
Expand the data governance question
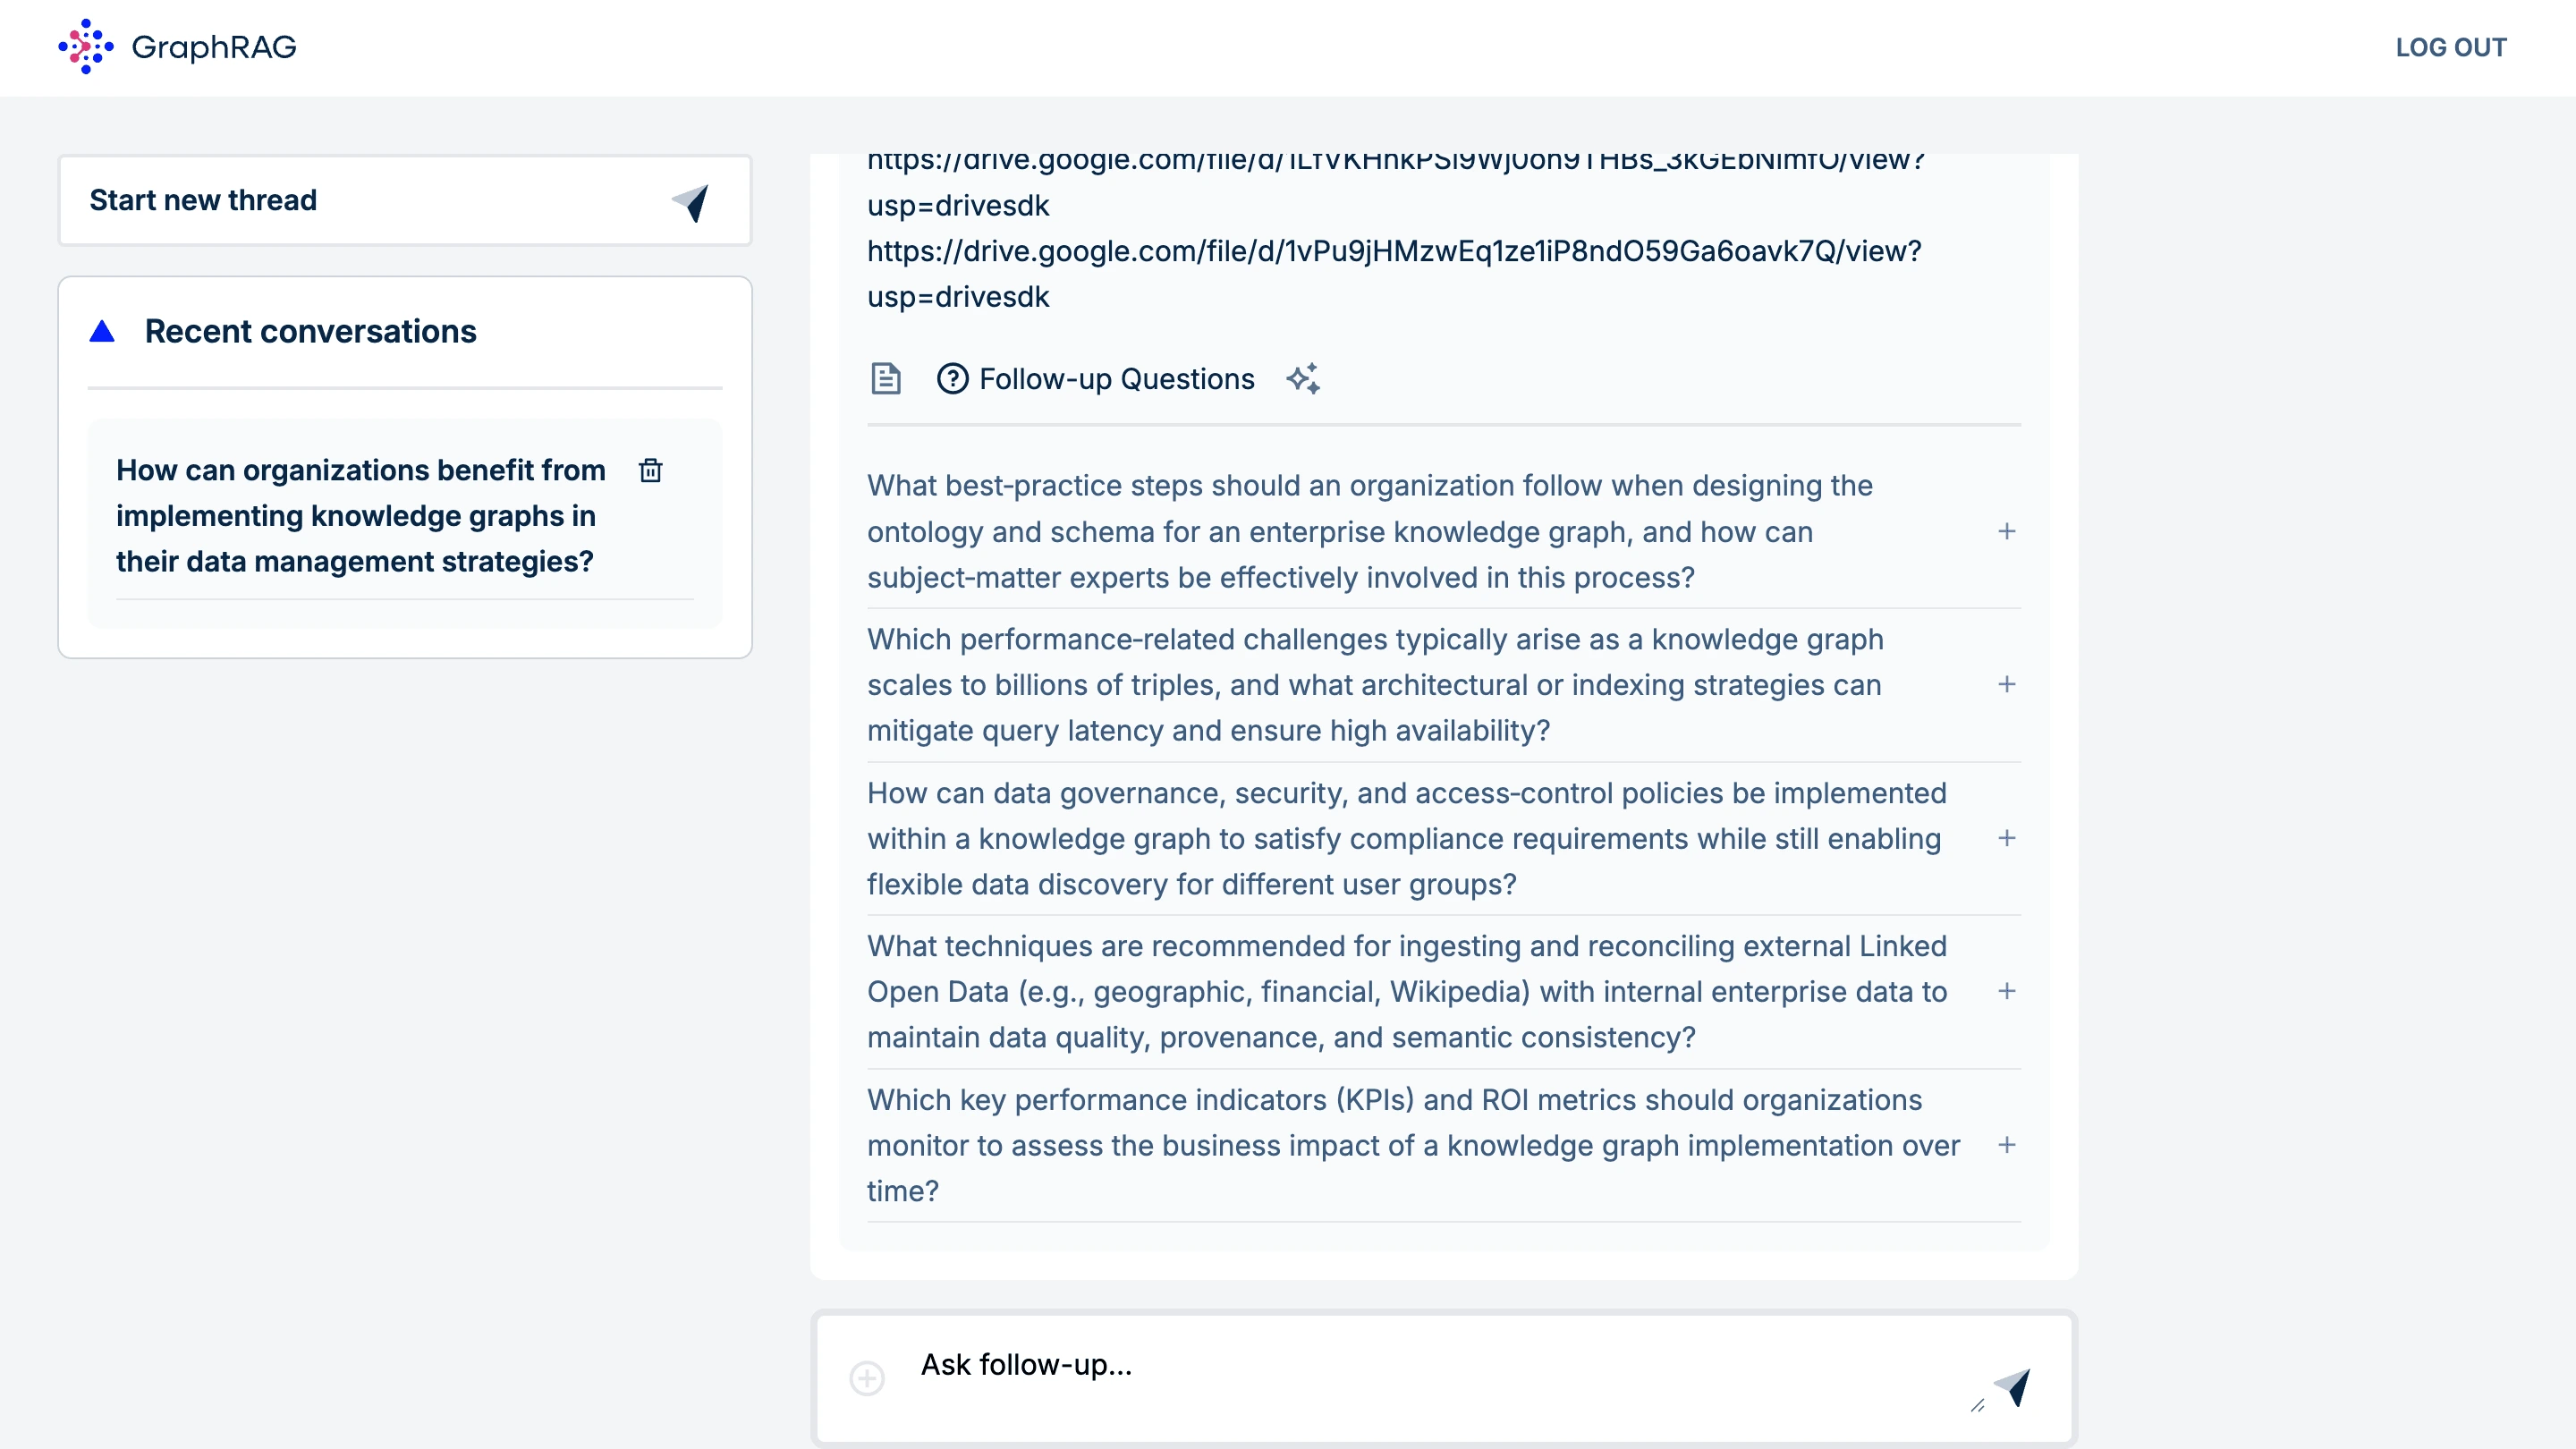coord(2006,838)
